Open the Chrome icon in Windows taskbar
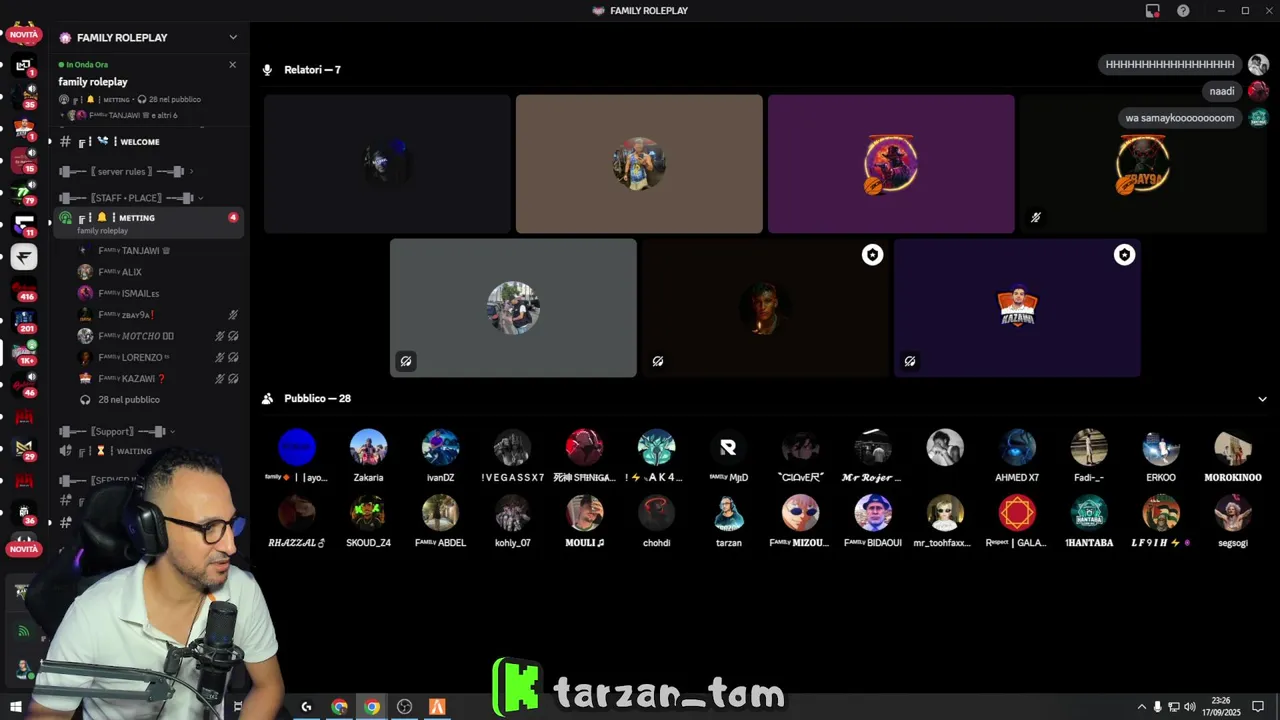Viewport: 1280px width, 720px height. (x=372, y=707)
